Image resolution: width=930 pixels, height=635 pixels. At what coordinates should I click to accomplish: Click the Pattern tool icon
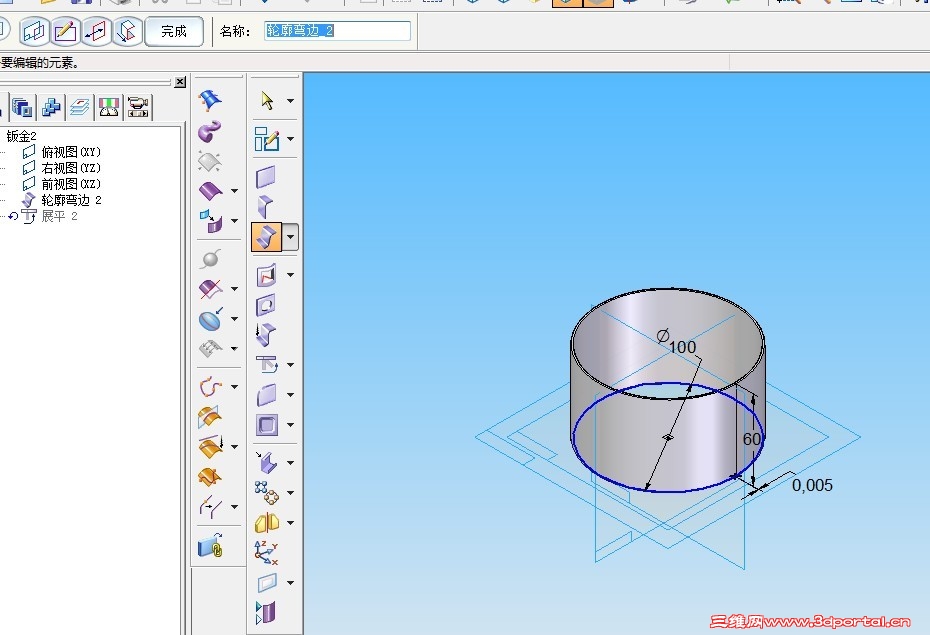(266, 492)
